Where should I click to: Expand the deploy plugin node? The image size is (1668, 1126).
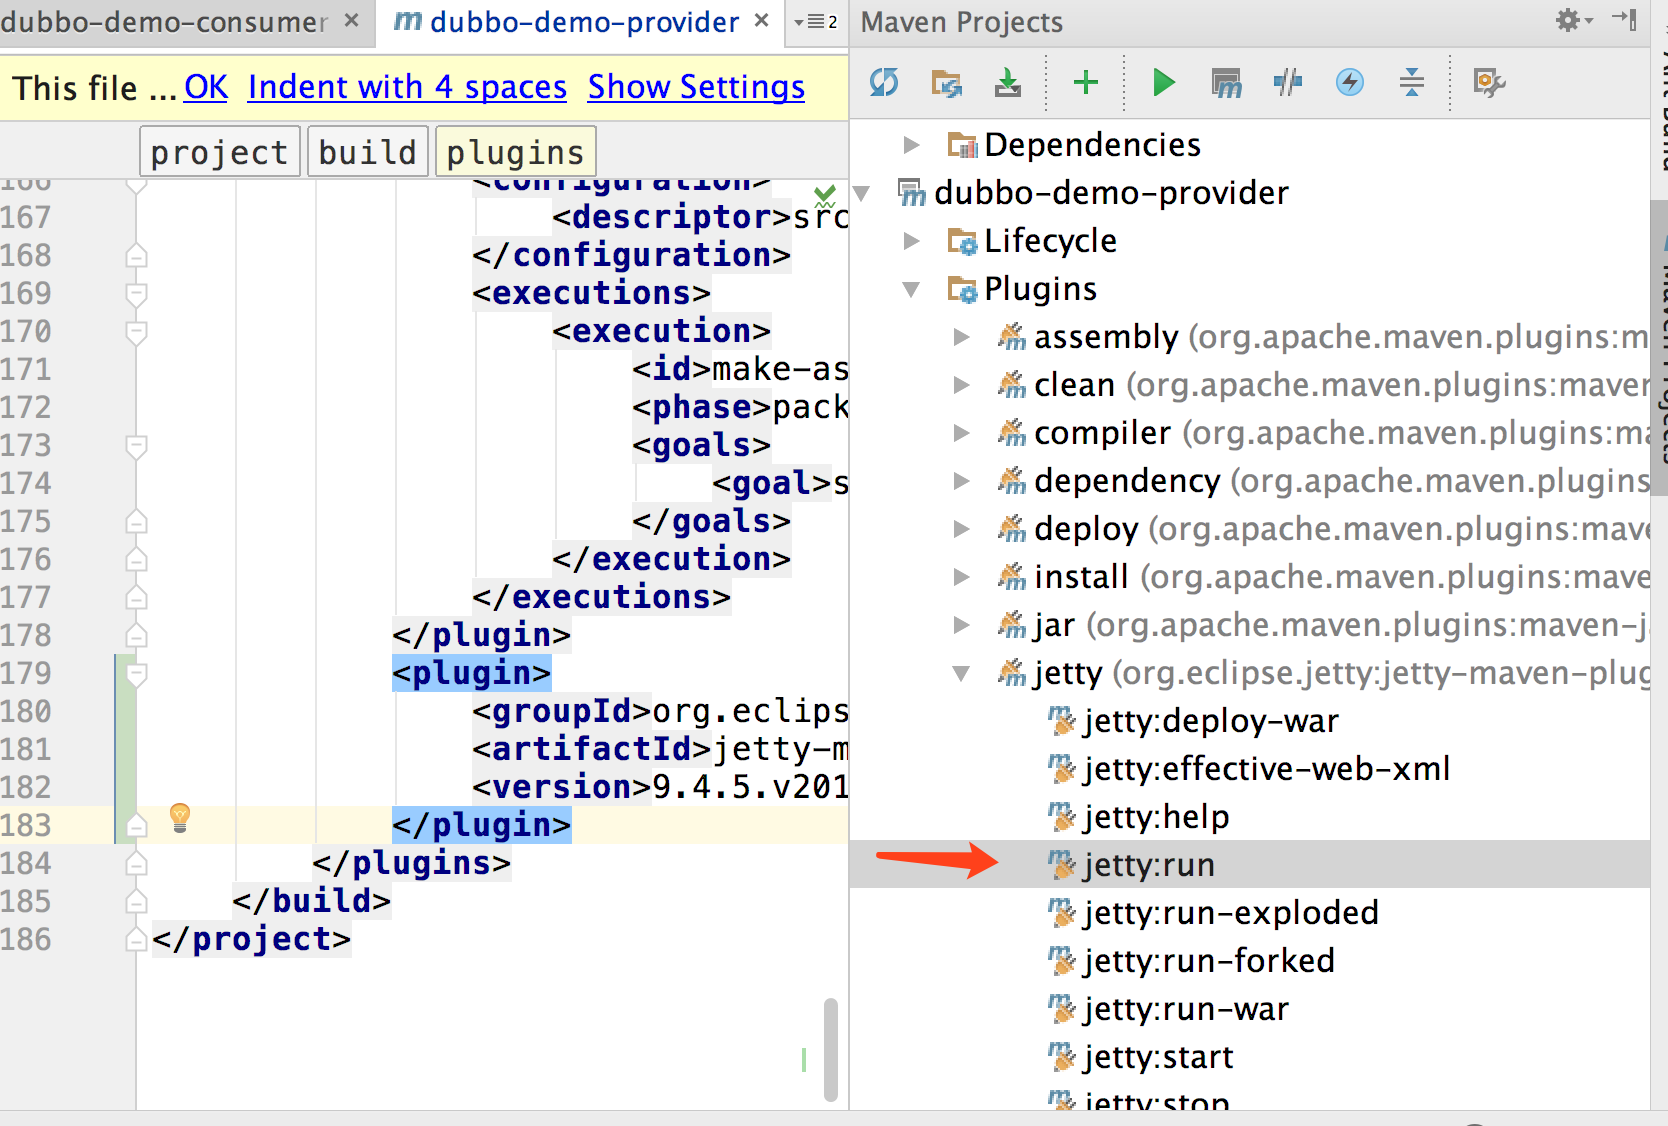[x=961, y=529]
